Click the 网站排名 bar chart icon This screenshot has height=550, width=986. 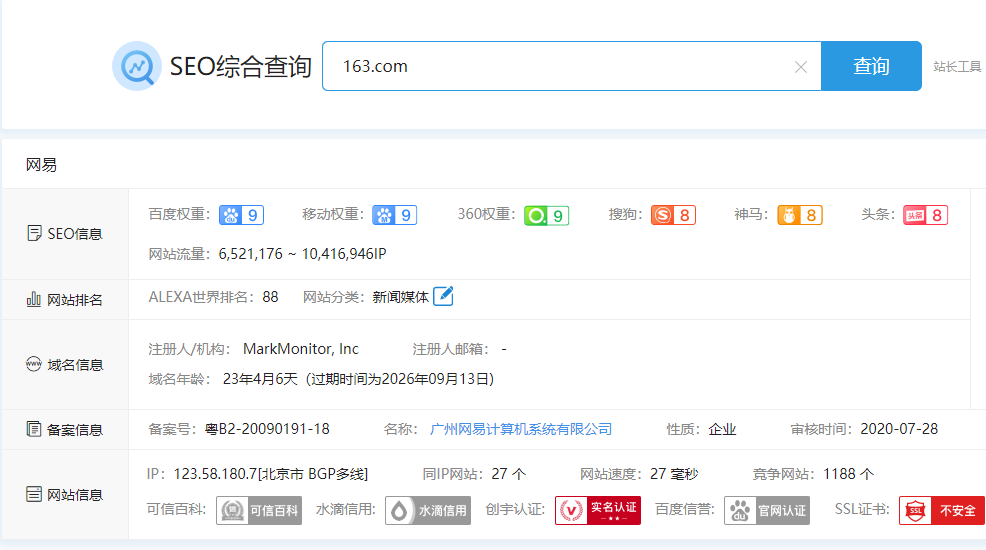[x=33, y=299]
